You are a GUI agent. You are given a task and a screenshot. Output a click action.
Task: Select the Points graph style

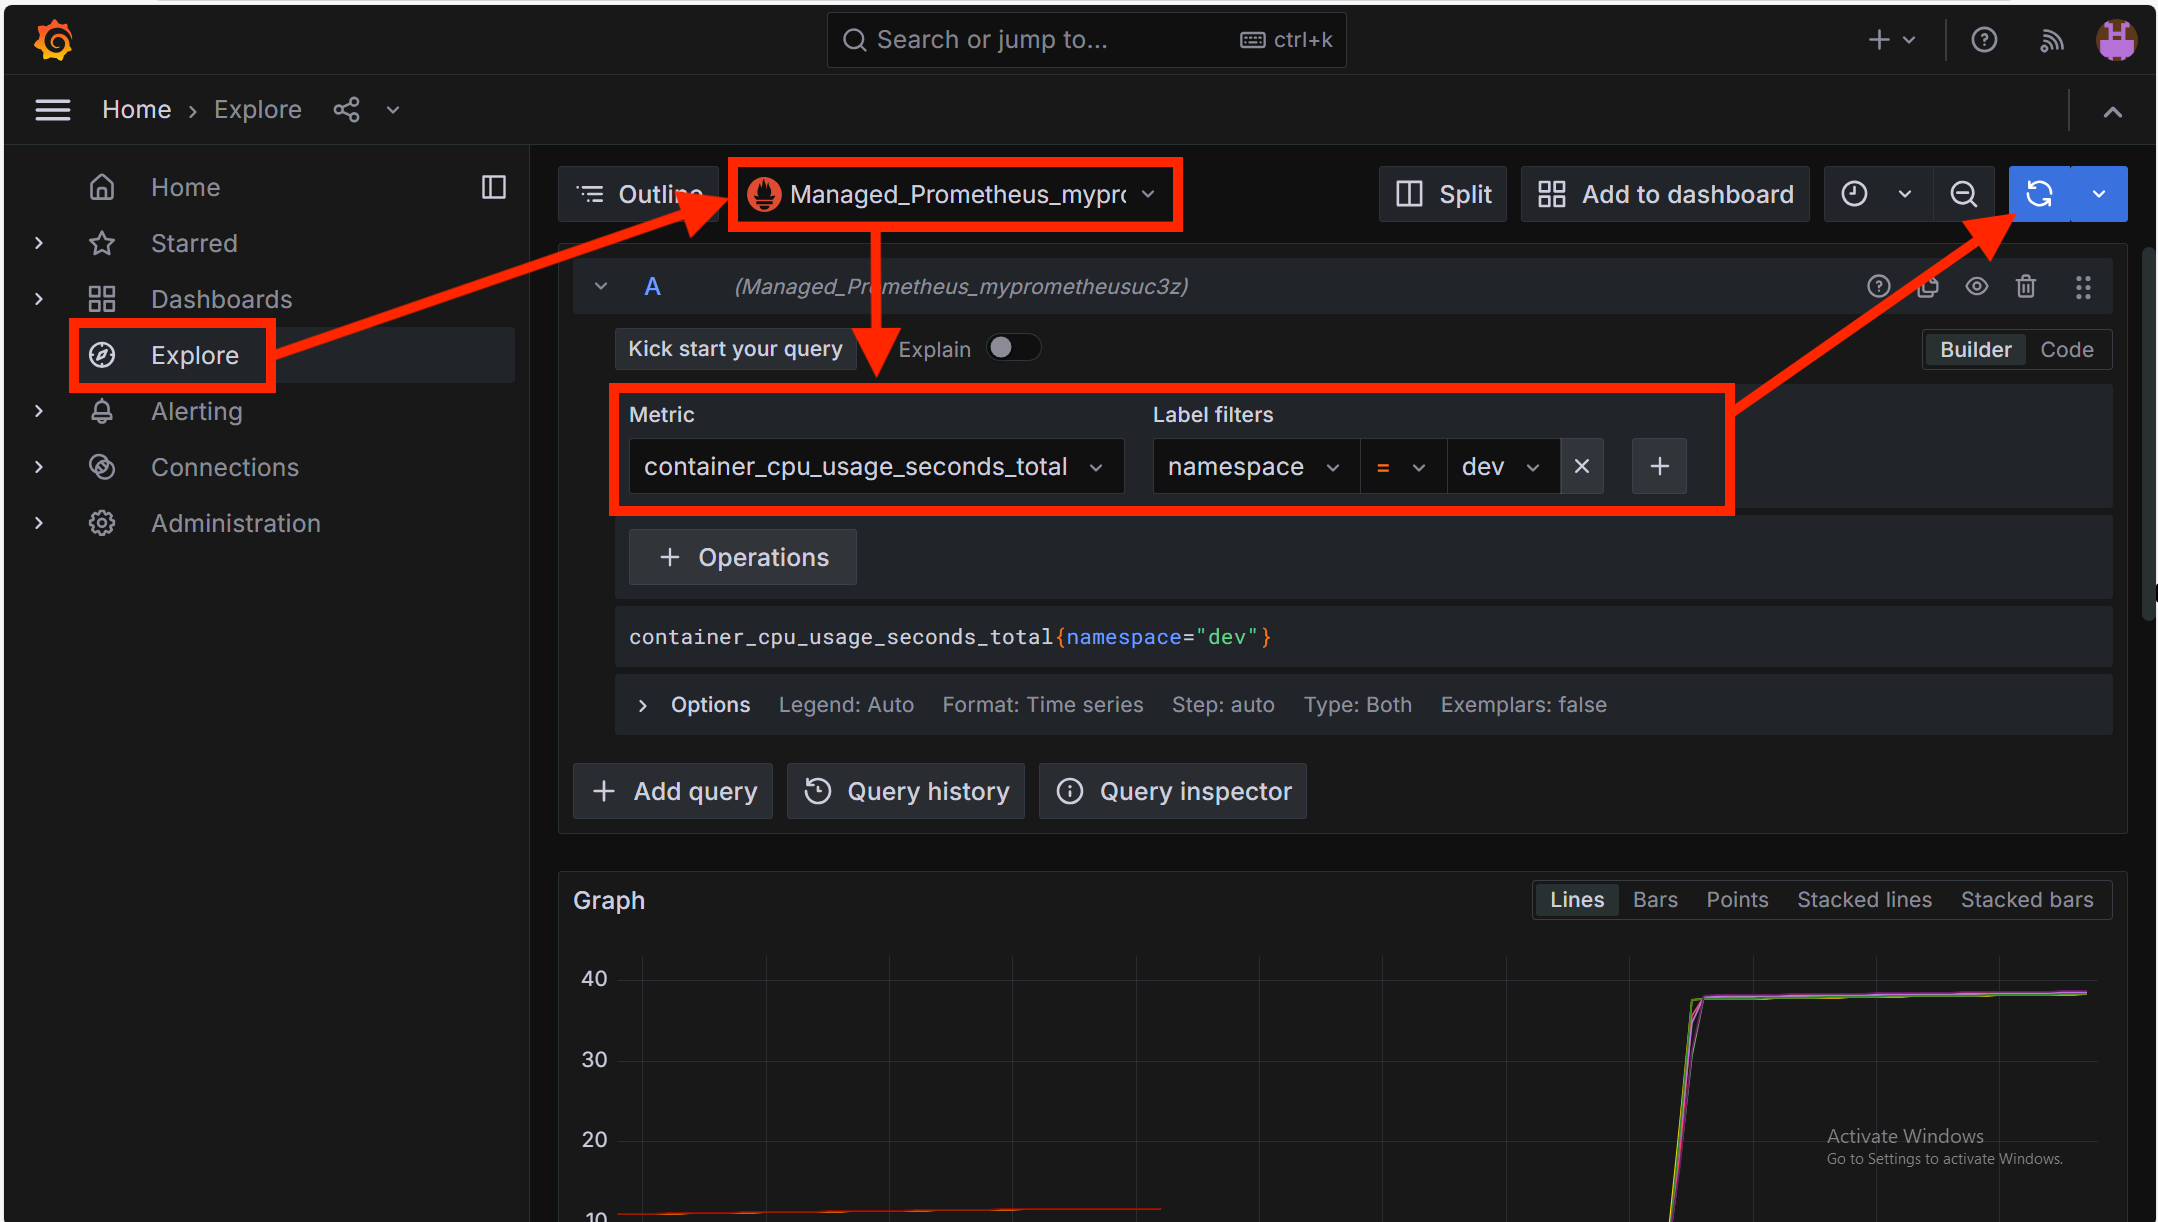point(1737,900)
